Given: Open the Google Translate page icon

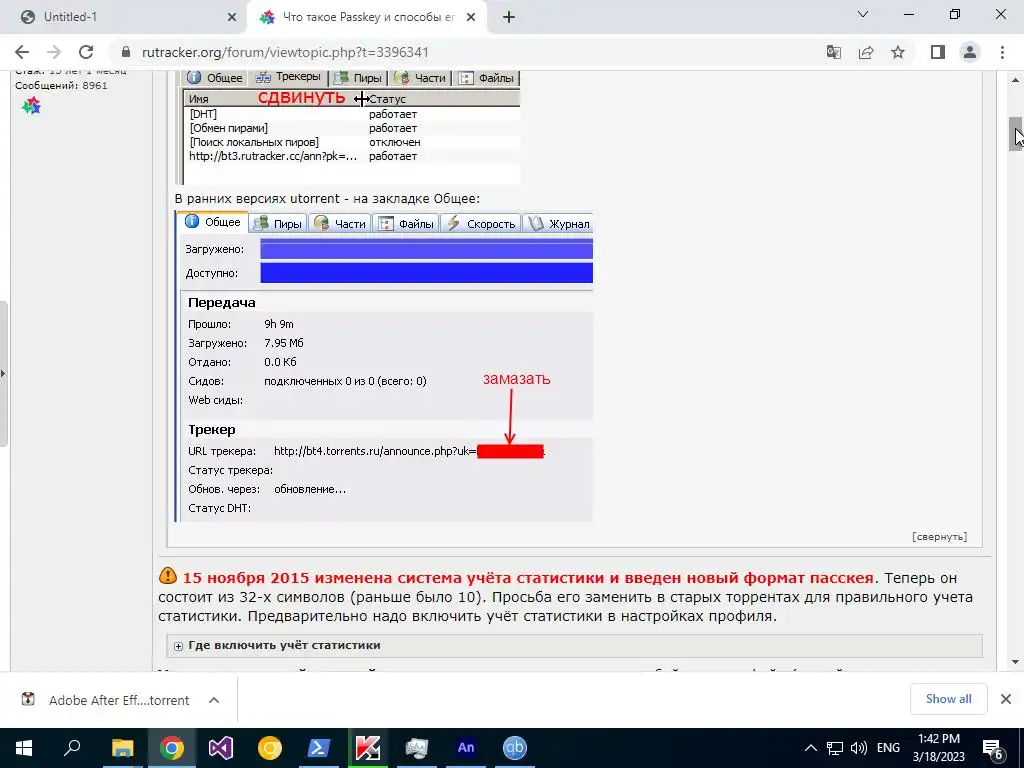Looking at the screenshot, I should [x=833, y=52].
